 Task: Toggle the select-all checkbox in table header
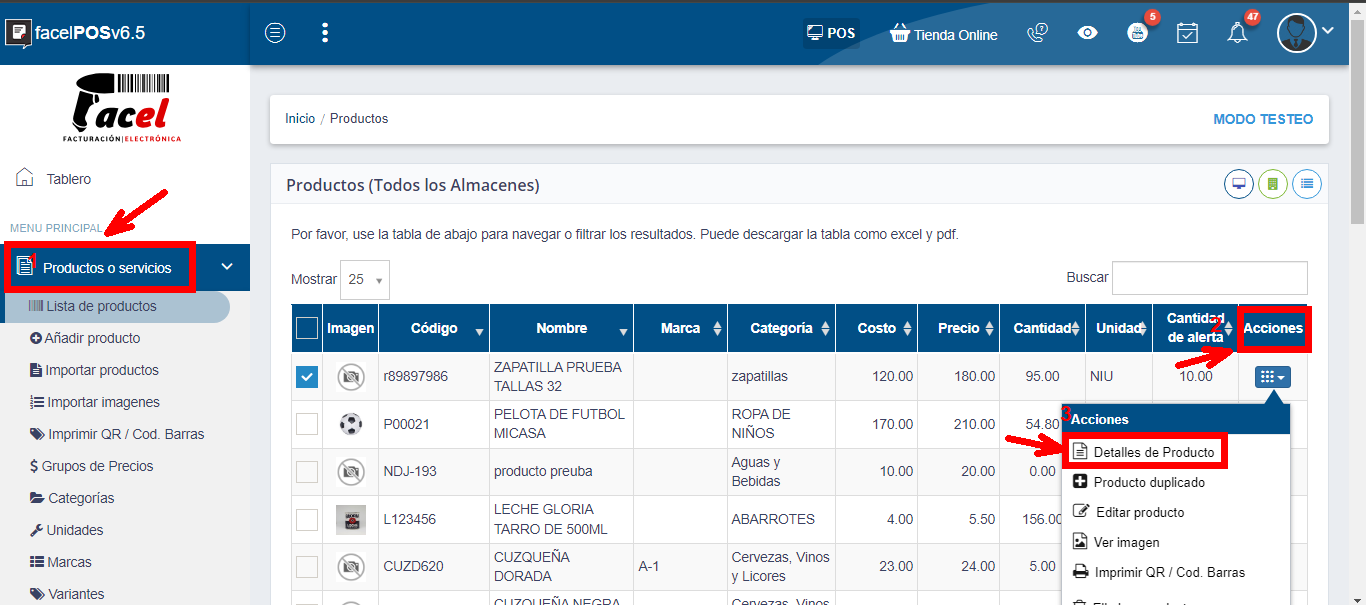[307, 328]
